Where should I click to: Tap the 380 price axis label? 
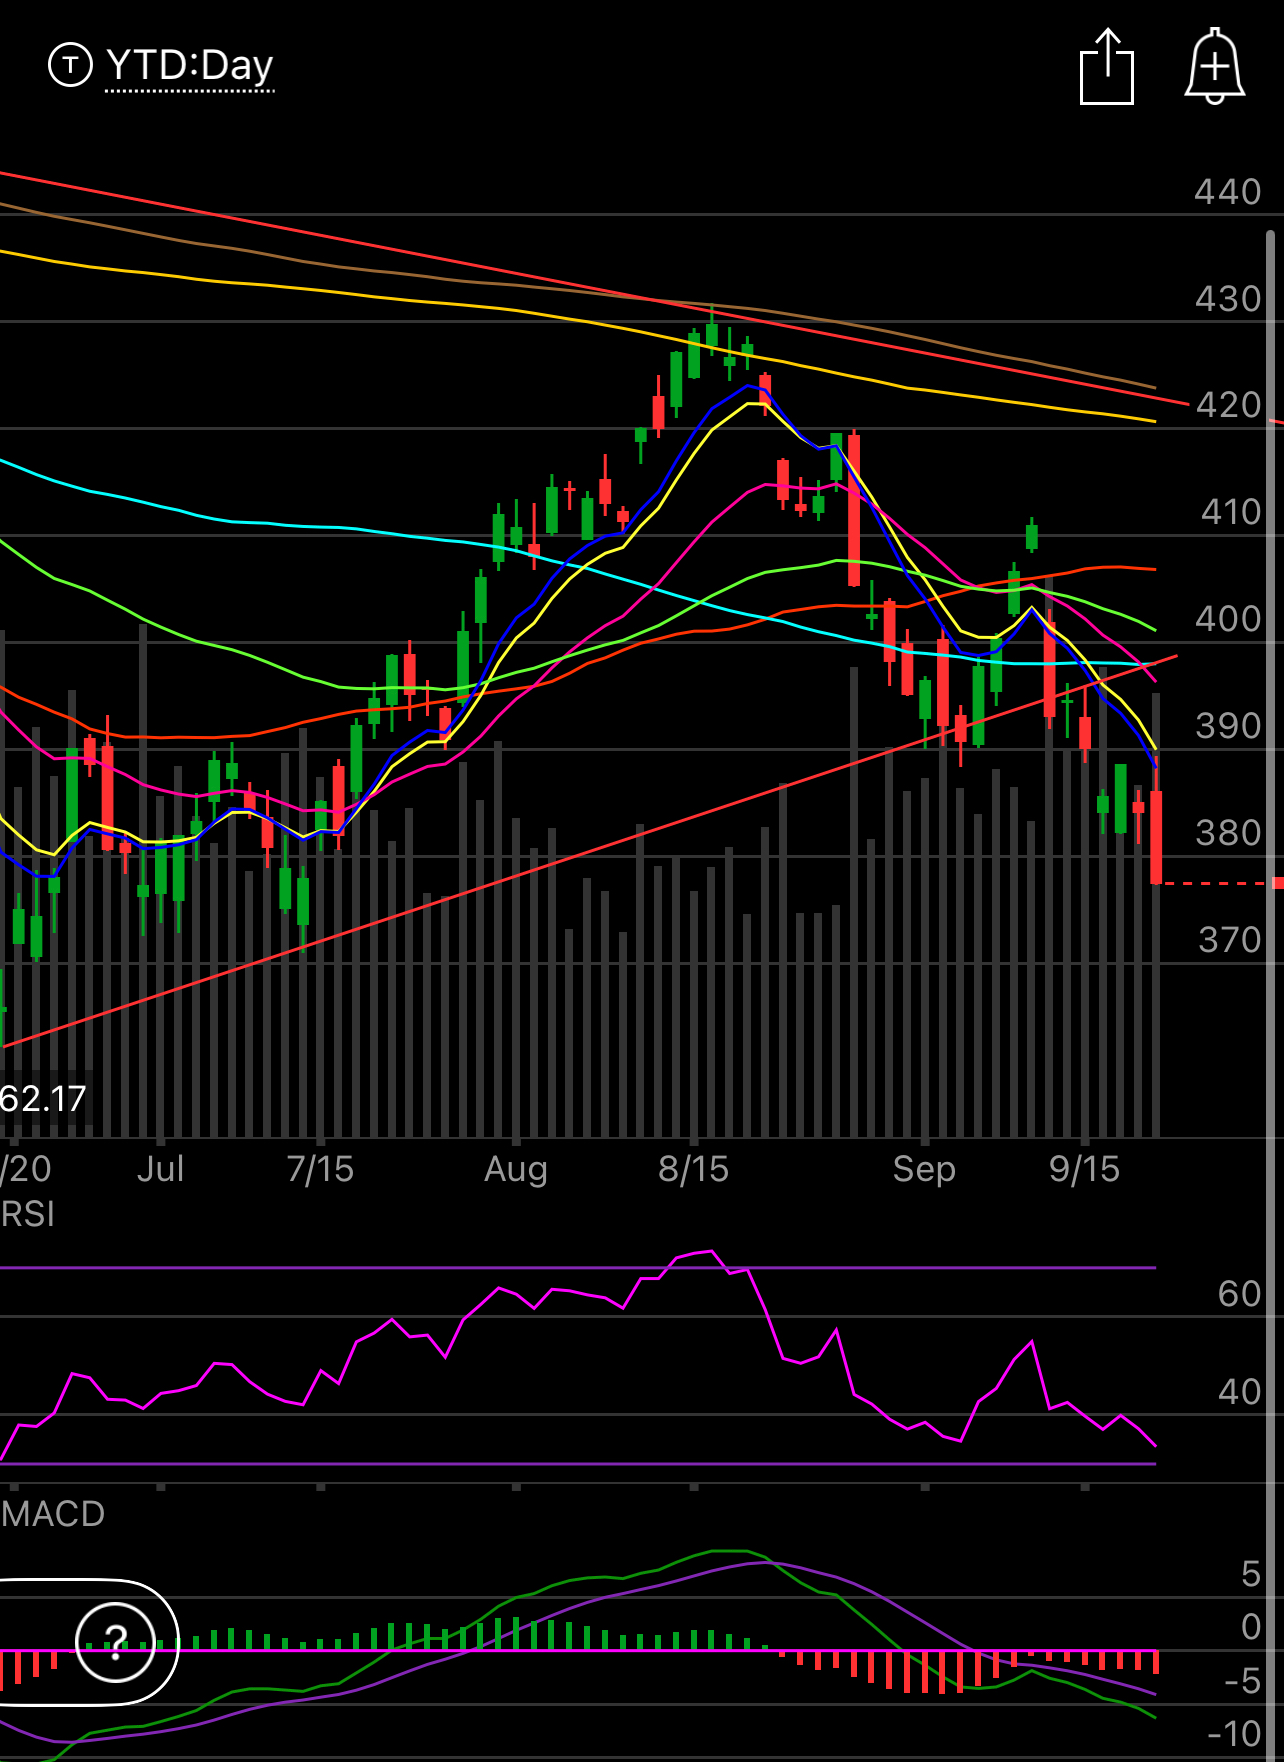pos(1227,833)
